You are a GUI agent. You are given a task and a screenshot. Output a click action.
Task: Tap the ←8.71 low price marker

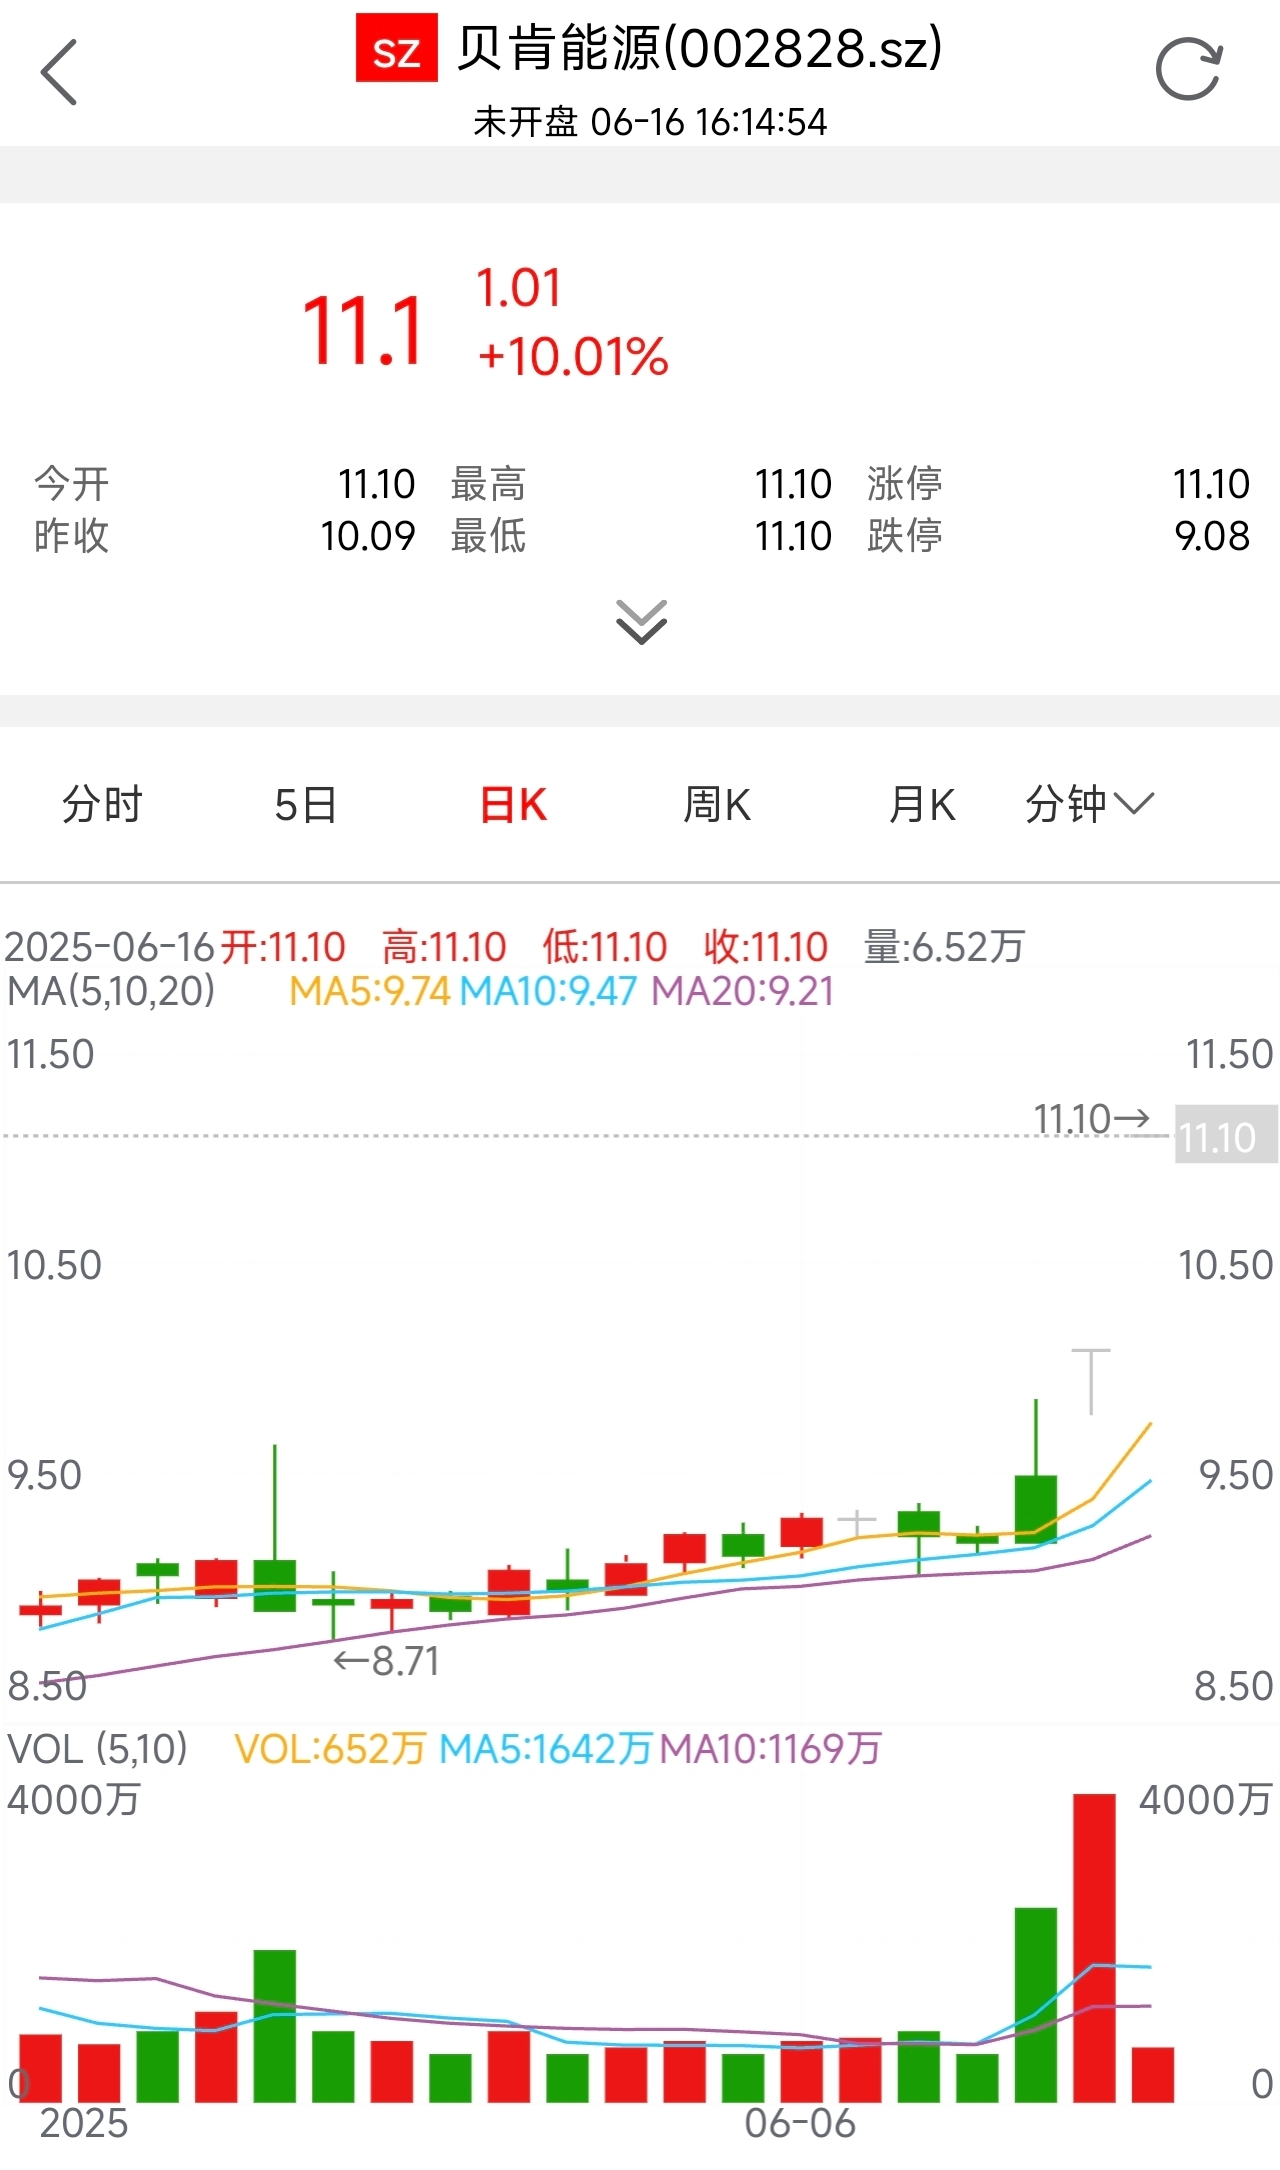(x=386, y=1662)
